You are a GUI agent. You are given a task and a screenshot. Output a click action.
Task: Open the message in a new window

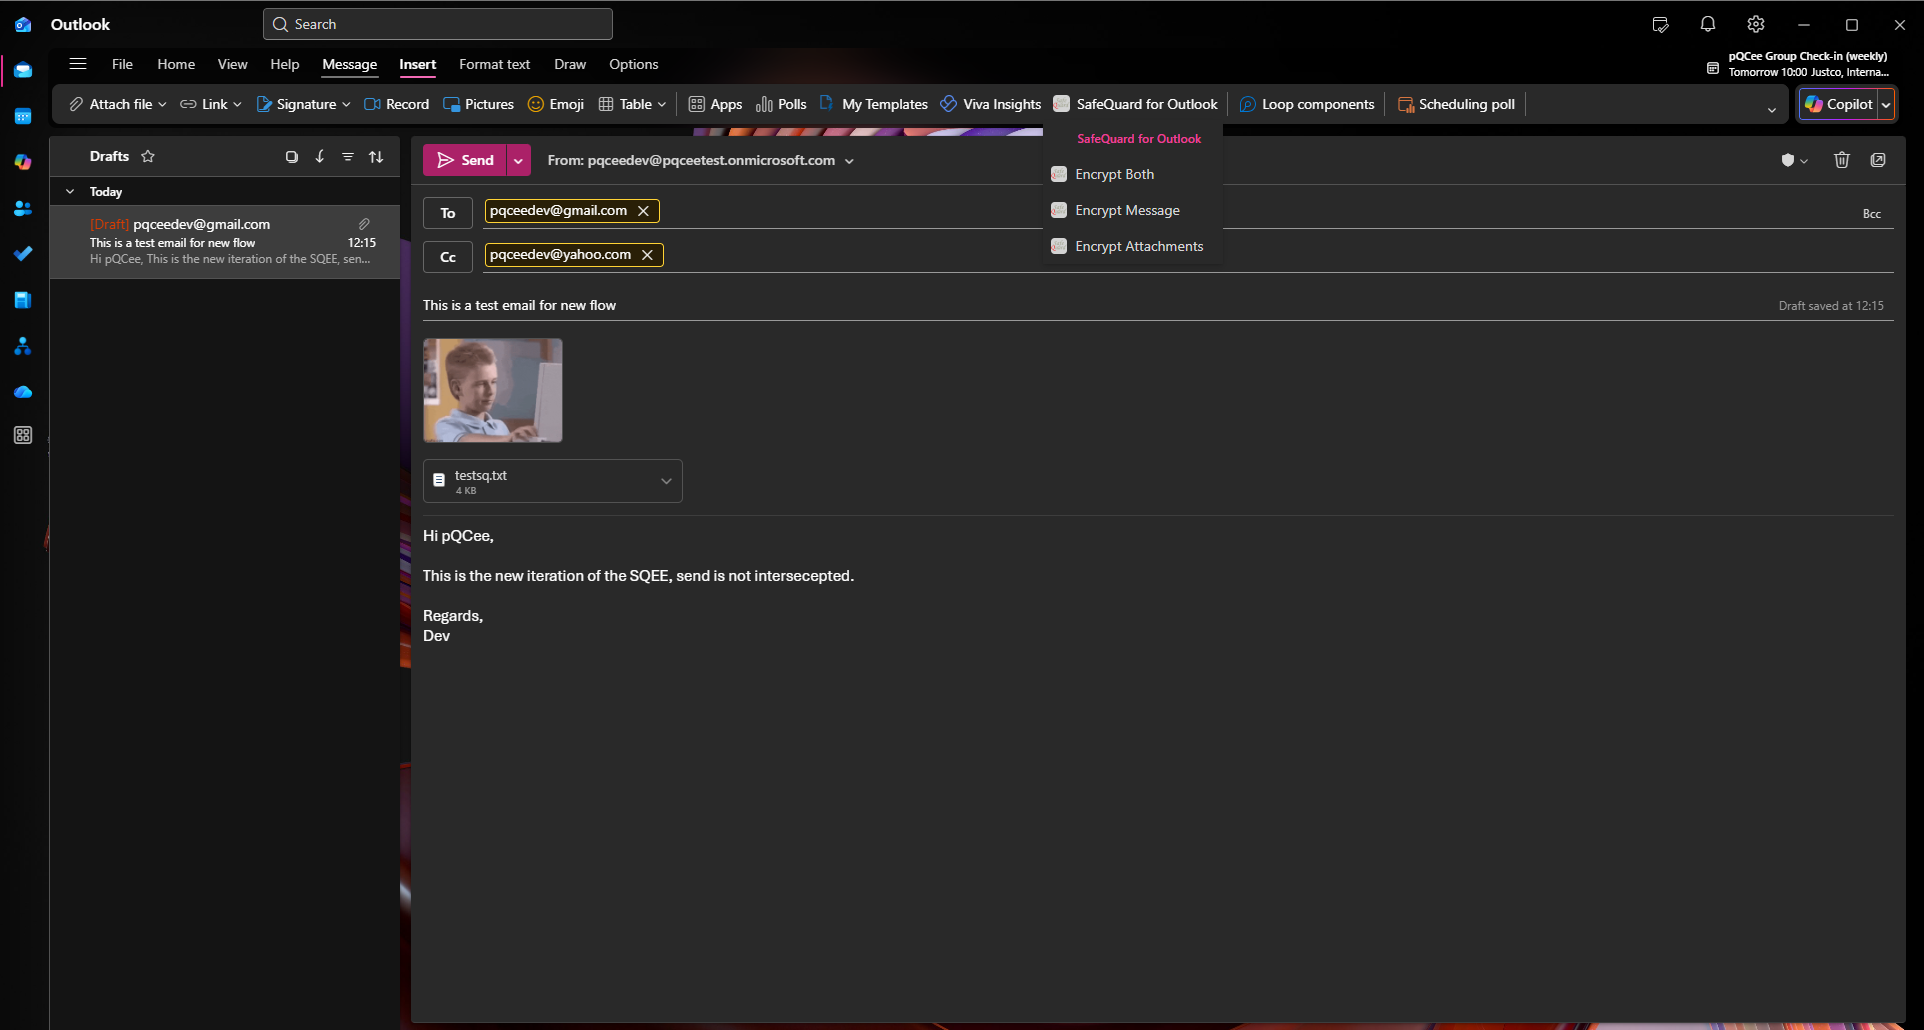1878,160
